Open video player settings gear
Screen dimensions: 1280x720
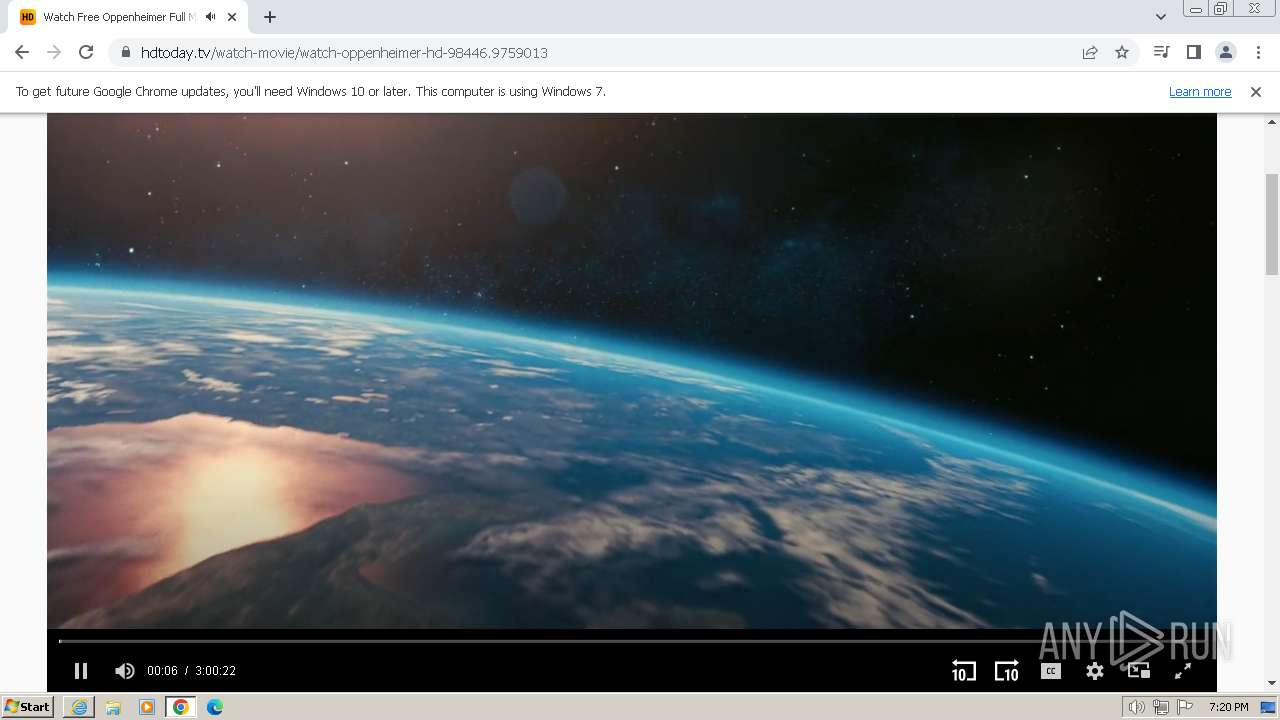point(1095,671)
